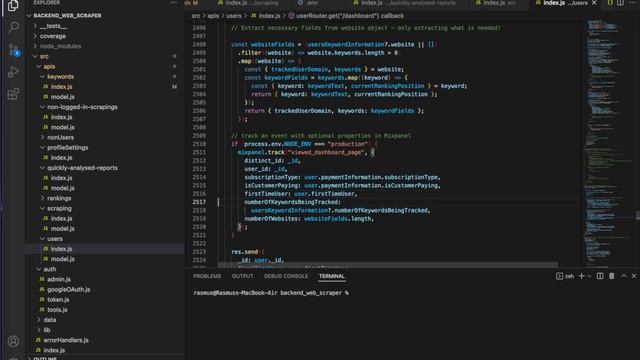Switch to index.js quickly-analysed-reports editor tab

click(x=404, y=3)
